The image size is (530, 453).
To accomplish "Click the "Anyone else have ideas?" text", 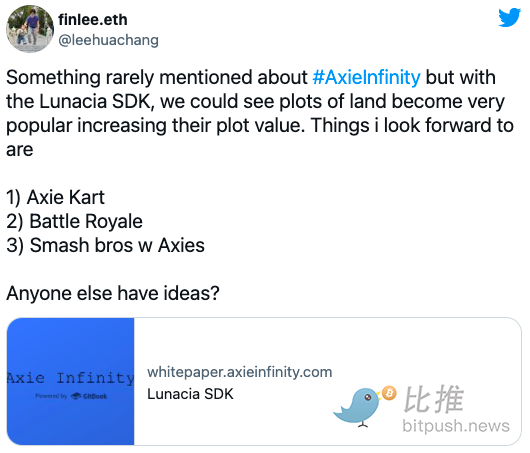I will tap(113, 293).
